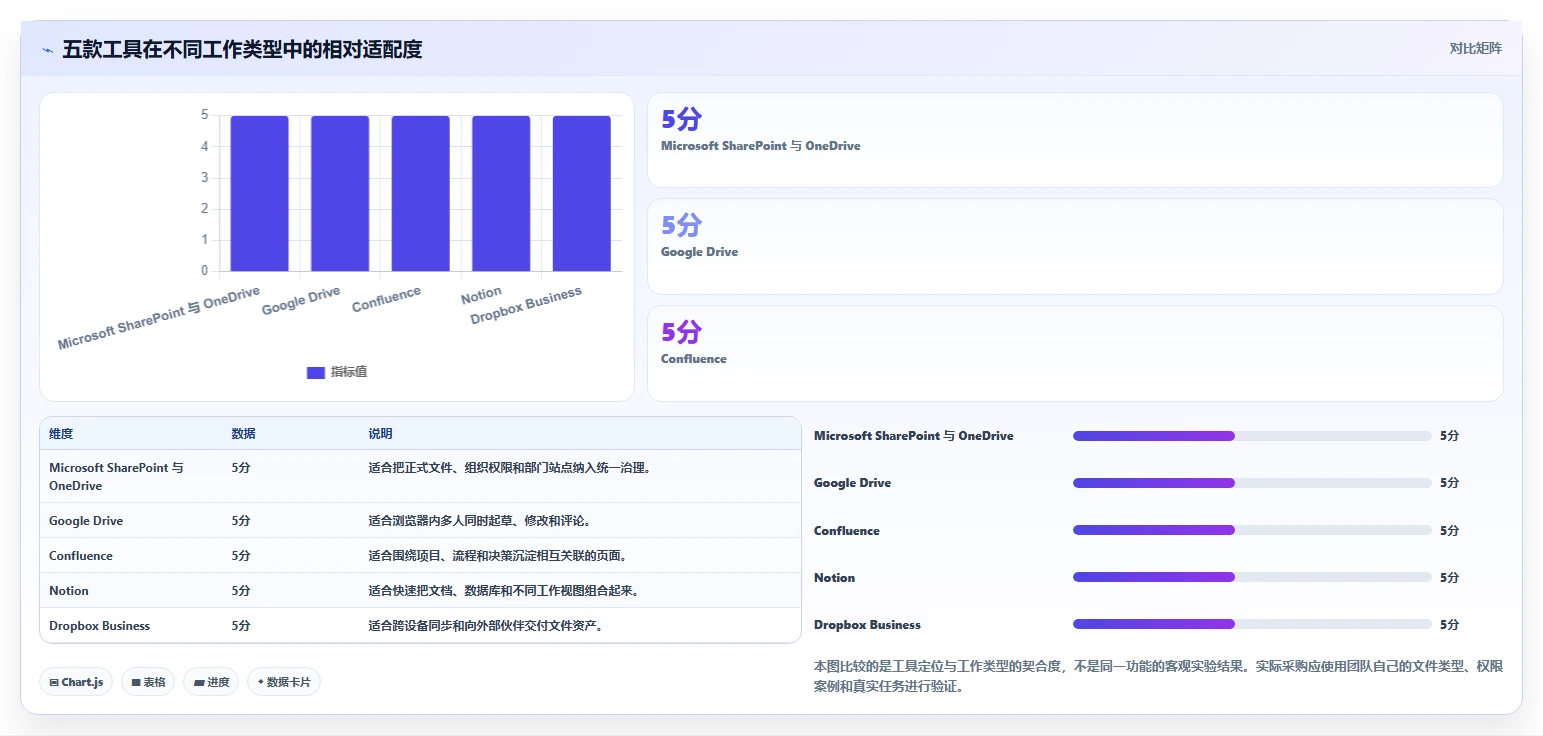The height and width of the screenshot is (736, 1543).
Task: Click the Google Drive progress bar
Action: (1252, 483)
